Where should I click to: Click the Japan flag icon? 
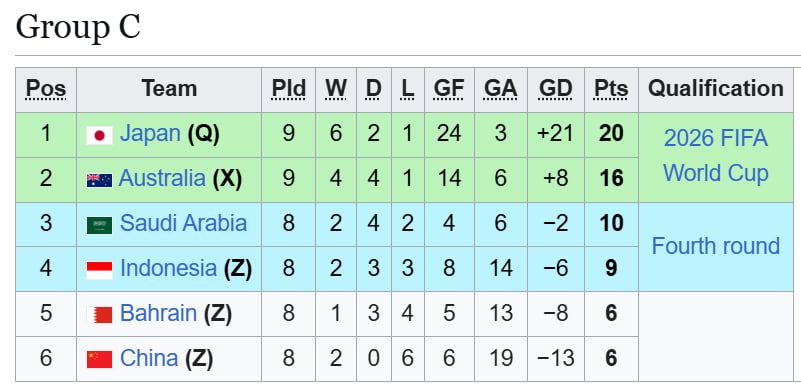pos(99,135)
